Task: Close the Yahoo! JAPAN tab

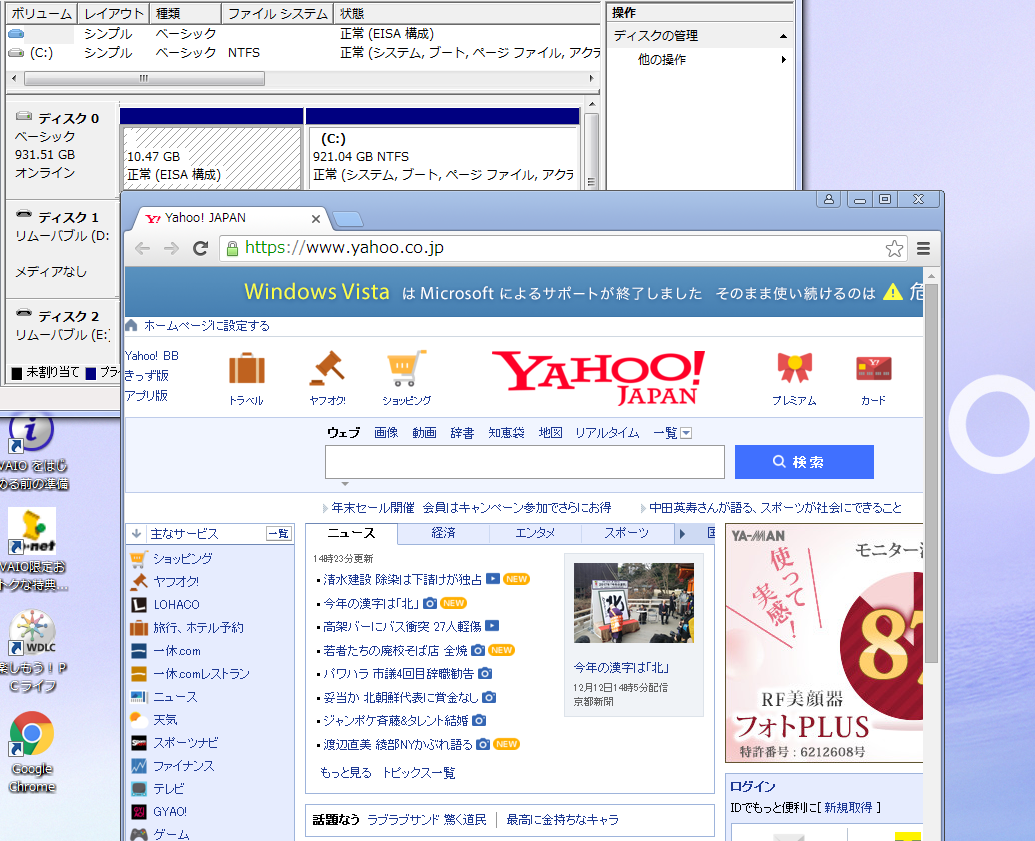Action: [x=316, y=219]
